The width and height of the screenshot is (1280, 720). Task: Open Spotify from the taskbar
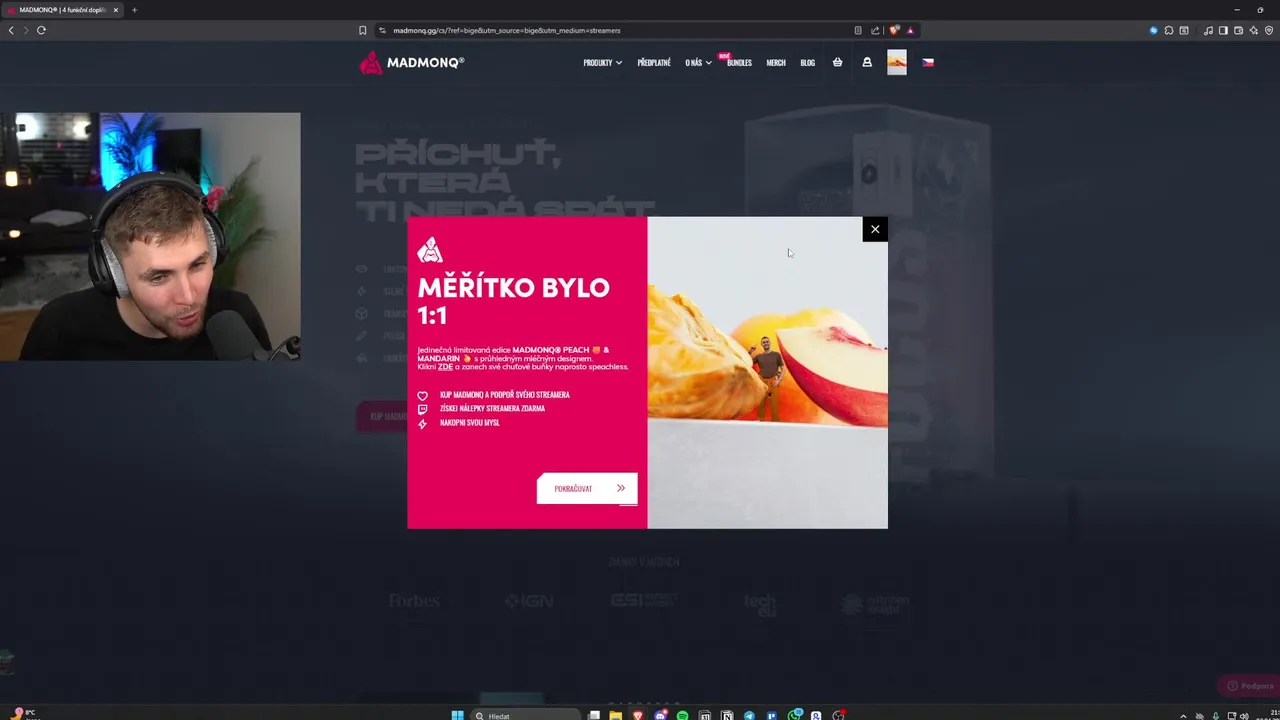(682, 715)
